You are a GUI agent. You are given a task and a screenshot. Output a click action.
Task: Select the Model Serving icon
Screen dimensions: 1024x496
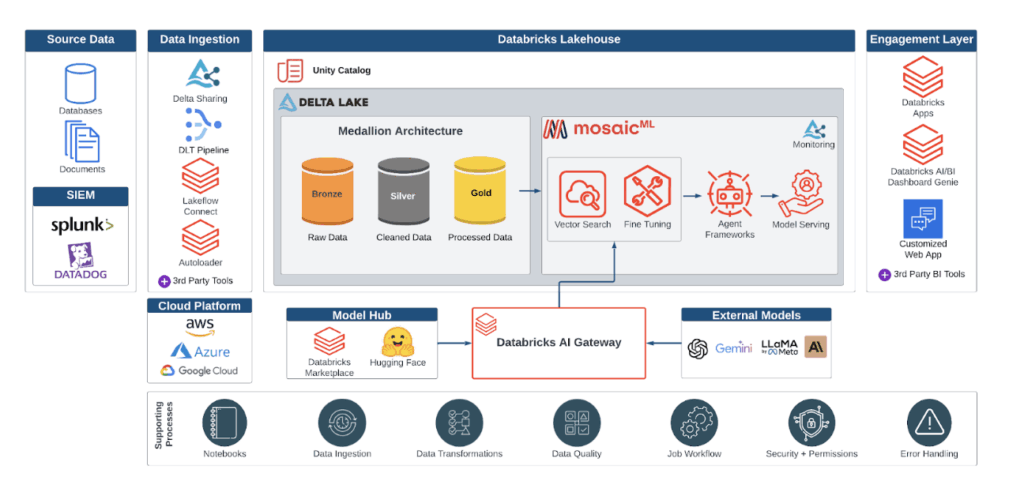click(801, 194)
